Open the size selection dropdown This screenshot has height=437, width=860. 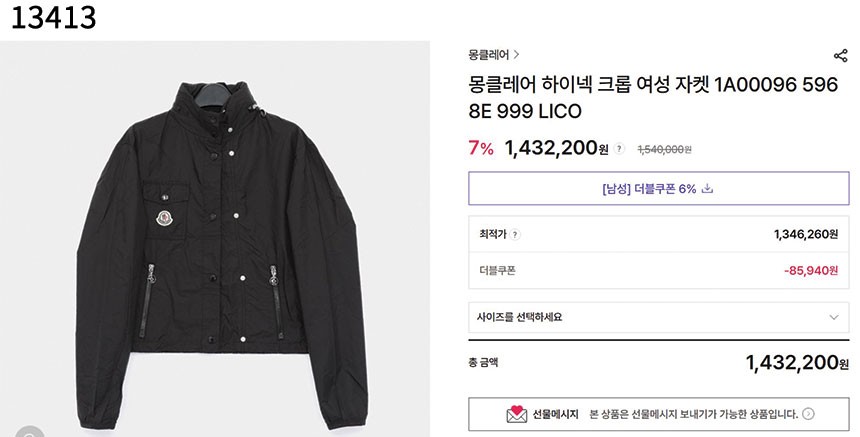[x=657, y=317]
